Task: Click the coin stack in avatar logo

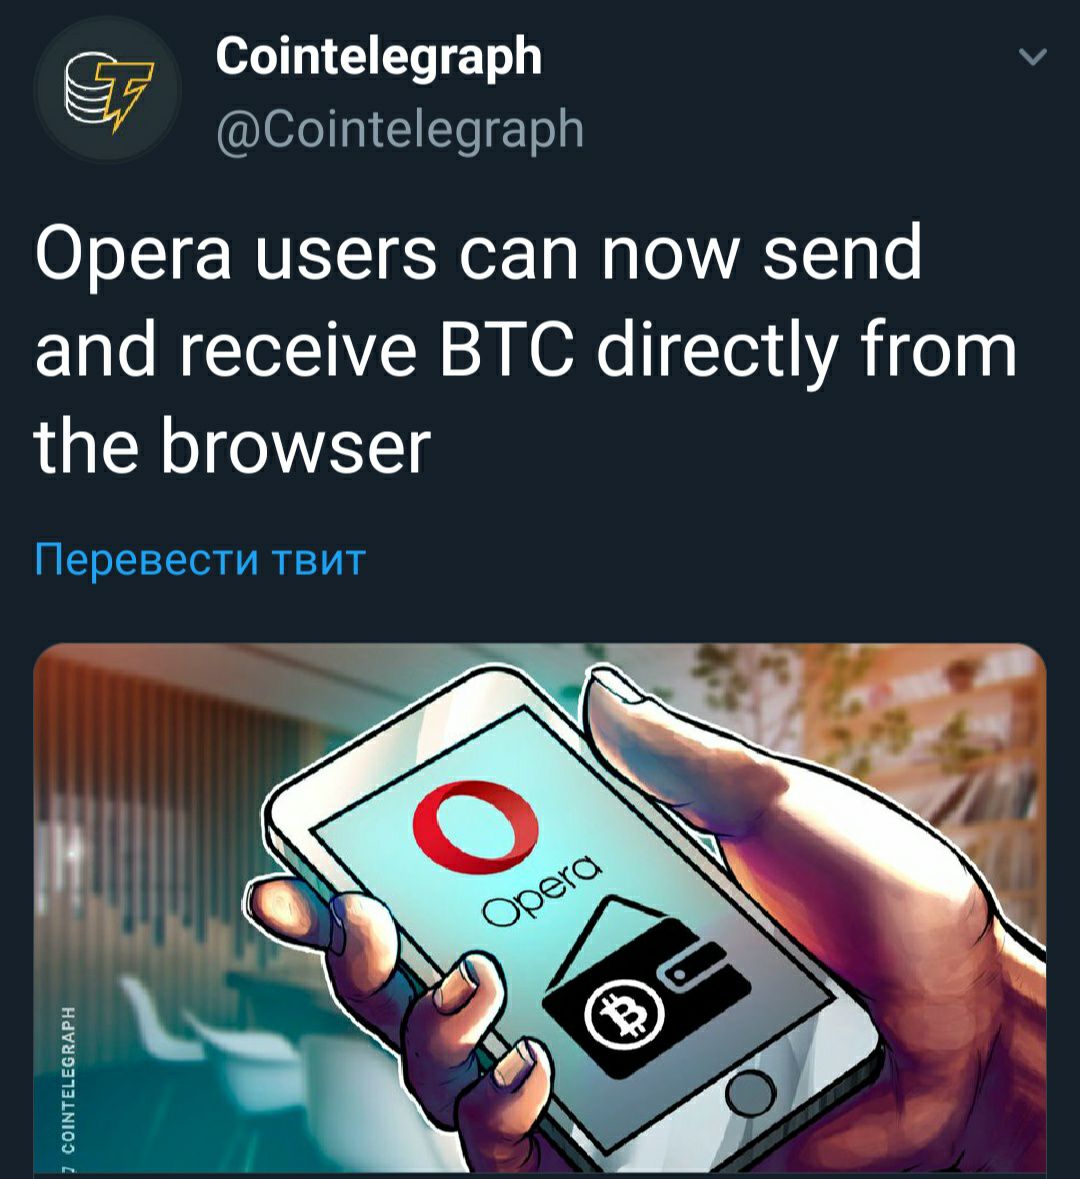Action: point(86,91)
